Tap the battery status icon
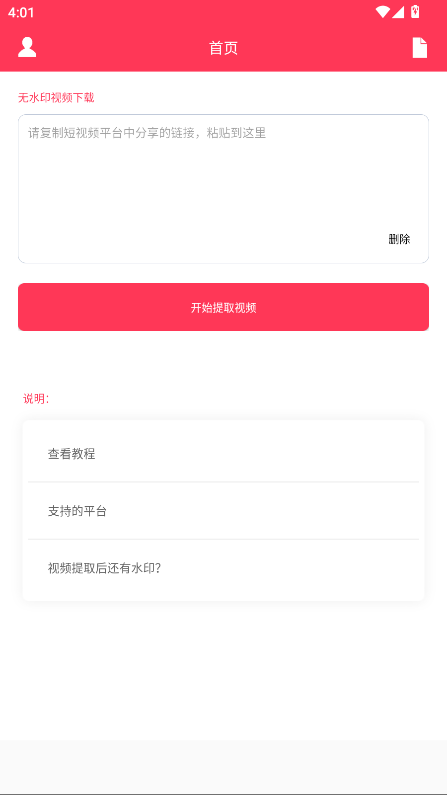 (x=415, y=12)
